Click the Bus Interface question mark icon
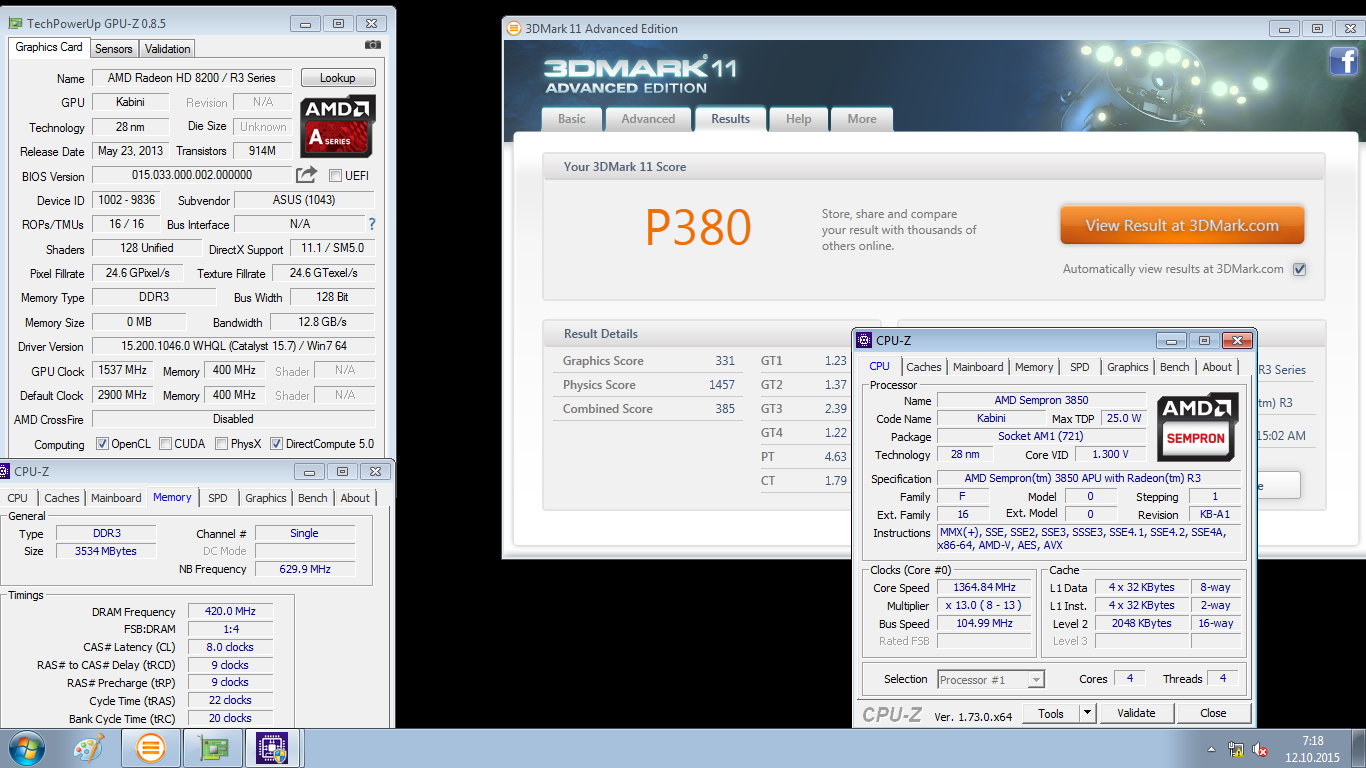1366x768 pixels. (372, 224)
